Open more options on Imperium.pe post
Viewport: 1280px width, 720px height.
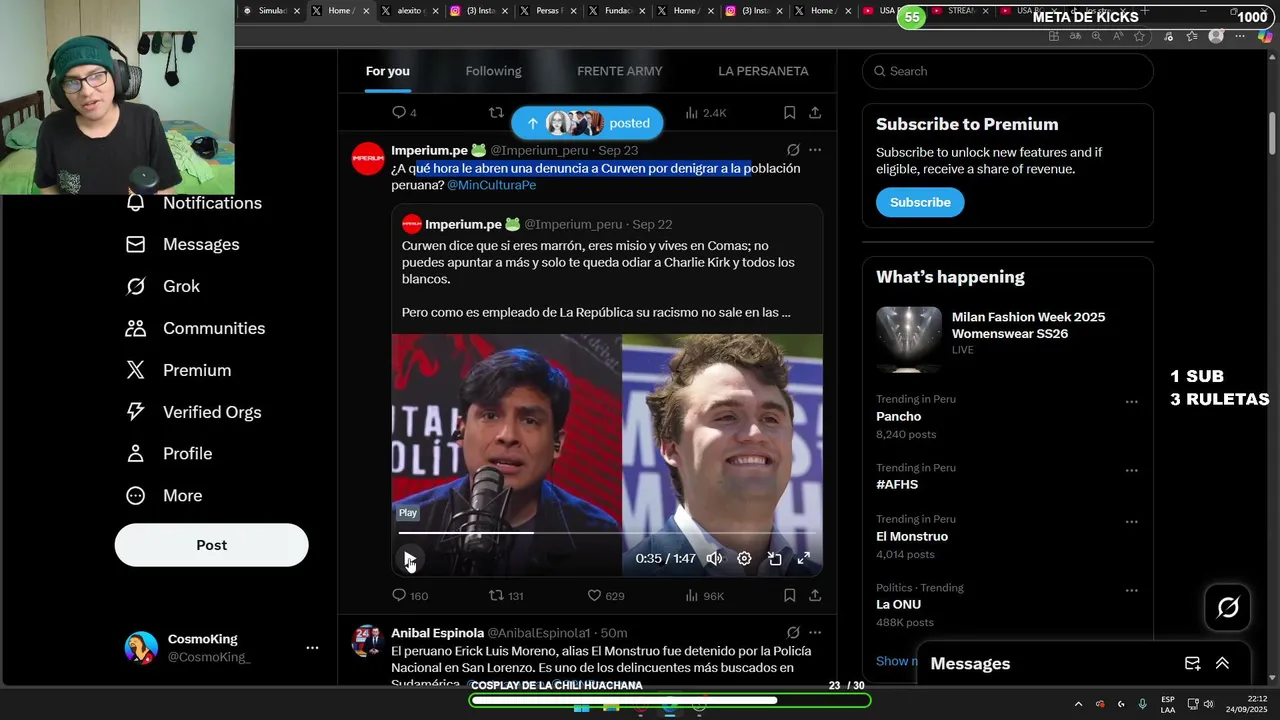tap(815, 150)
